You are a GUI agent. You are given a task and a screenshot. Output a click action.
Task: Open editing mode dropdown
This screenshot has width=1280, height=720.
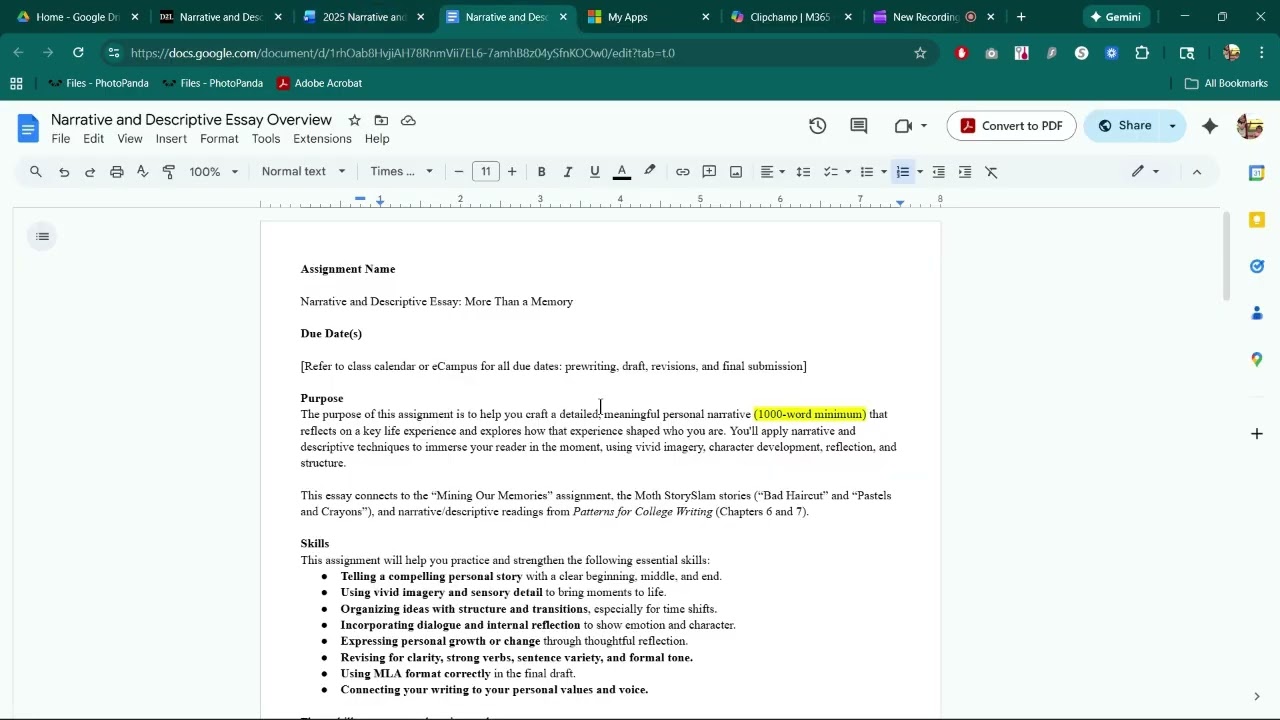click(x=1146, y=172)
